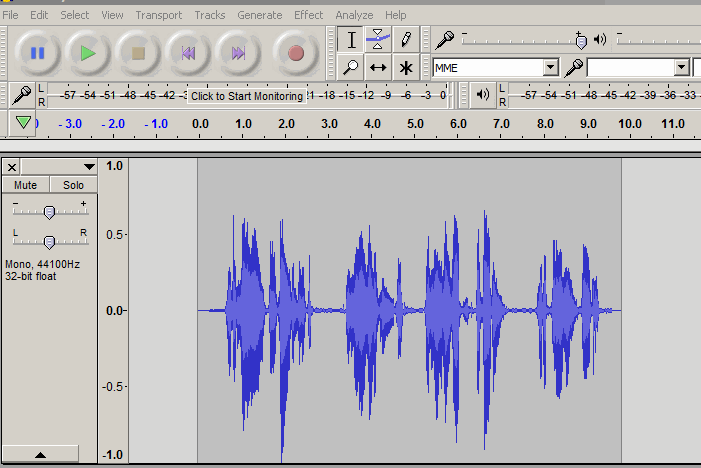Click the Stop button
Image resolution: width=701 pixels, height=468 pixels.
pyautogui.click(x=138, y=54)
